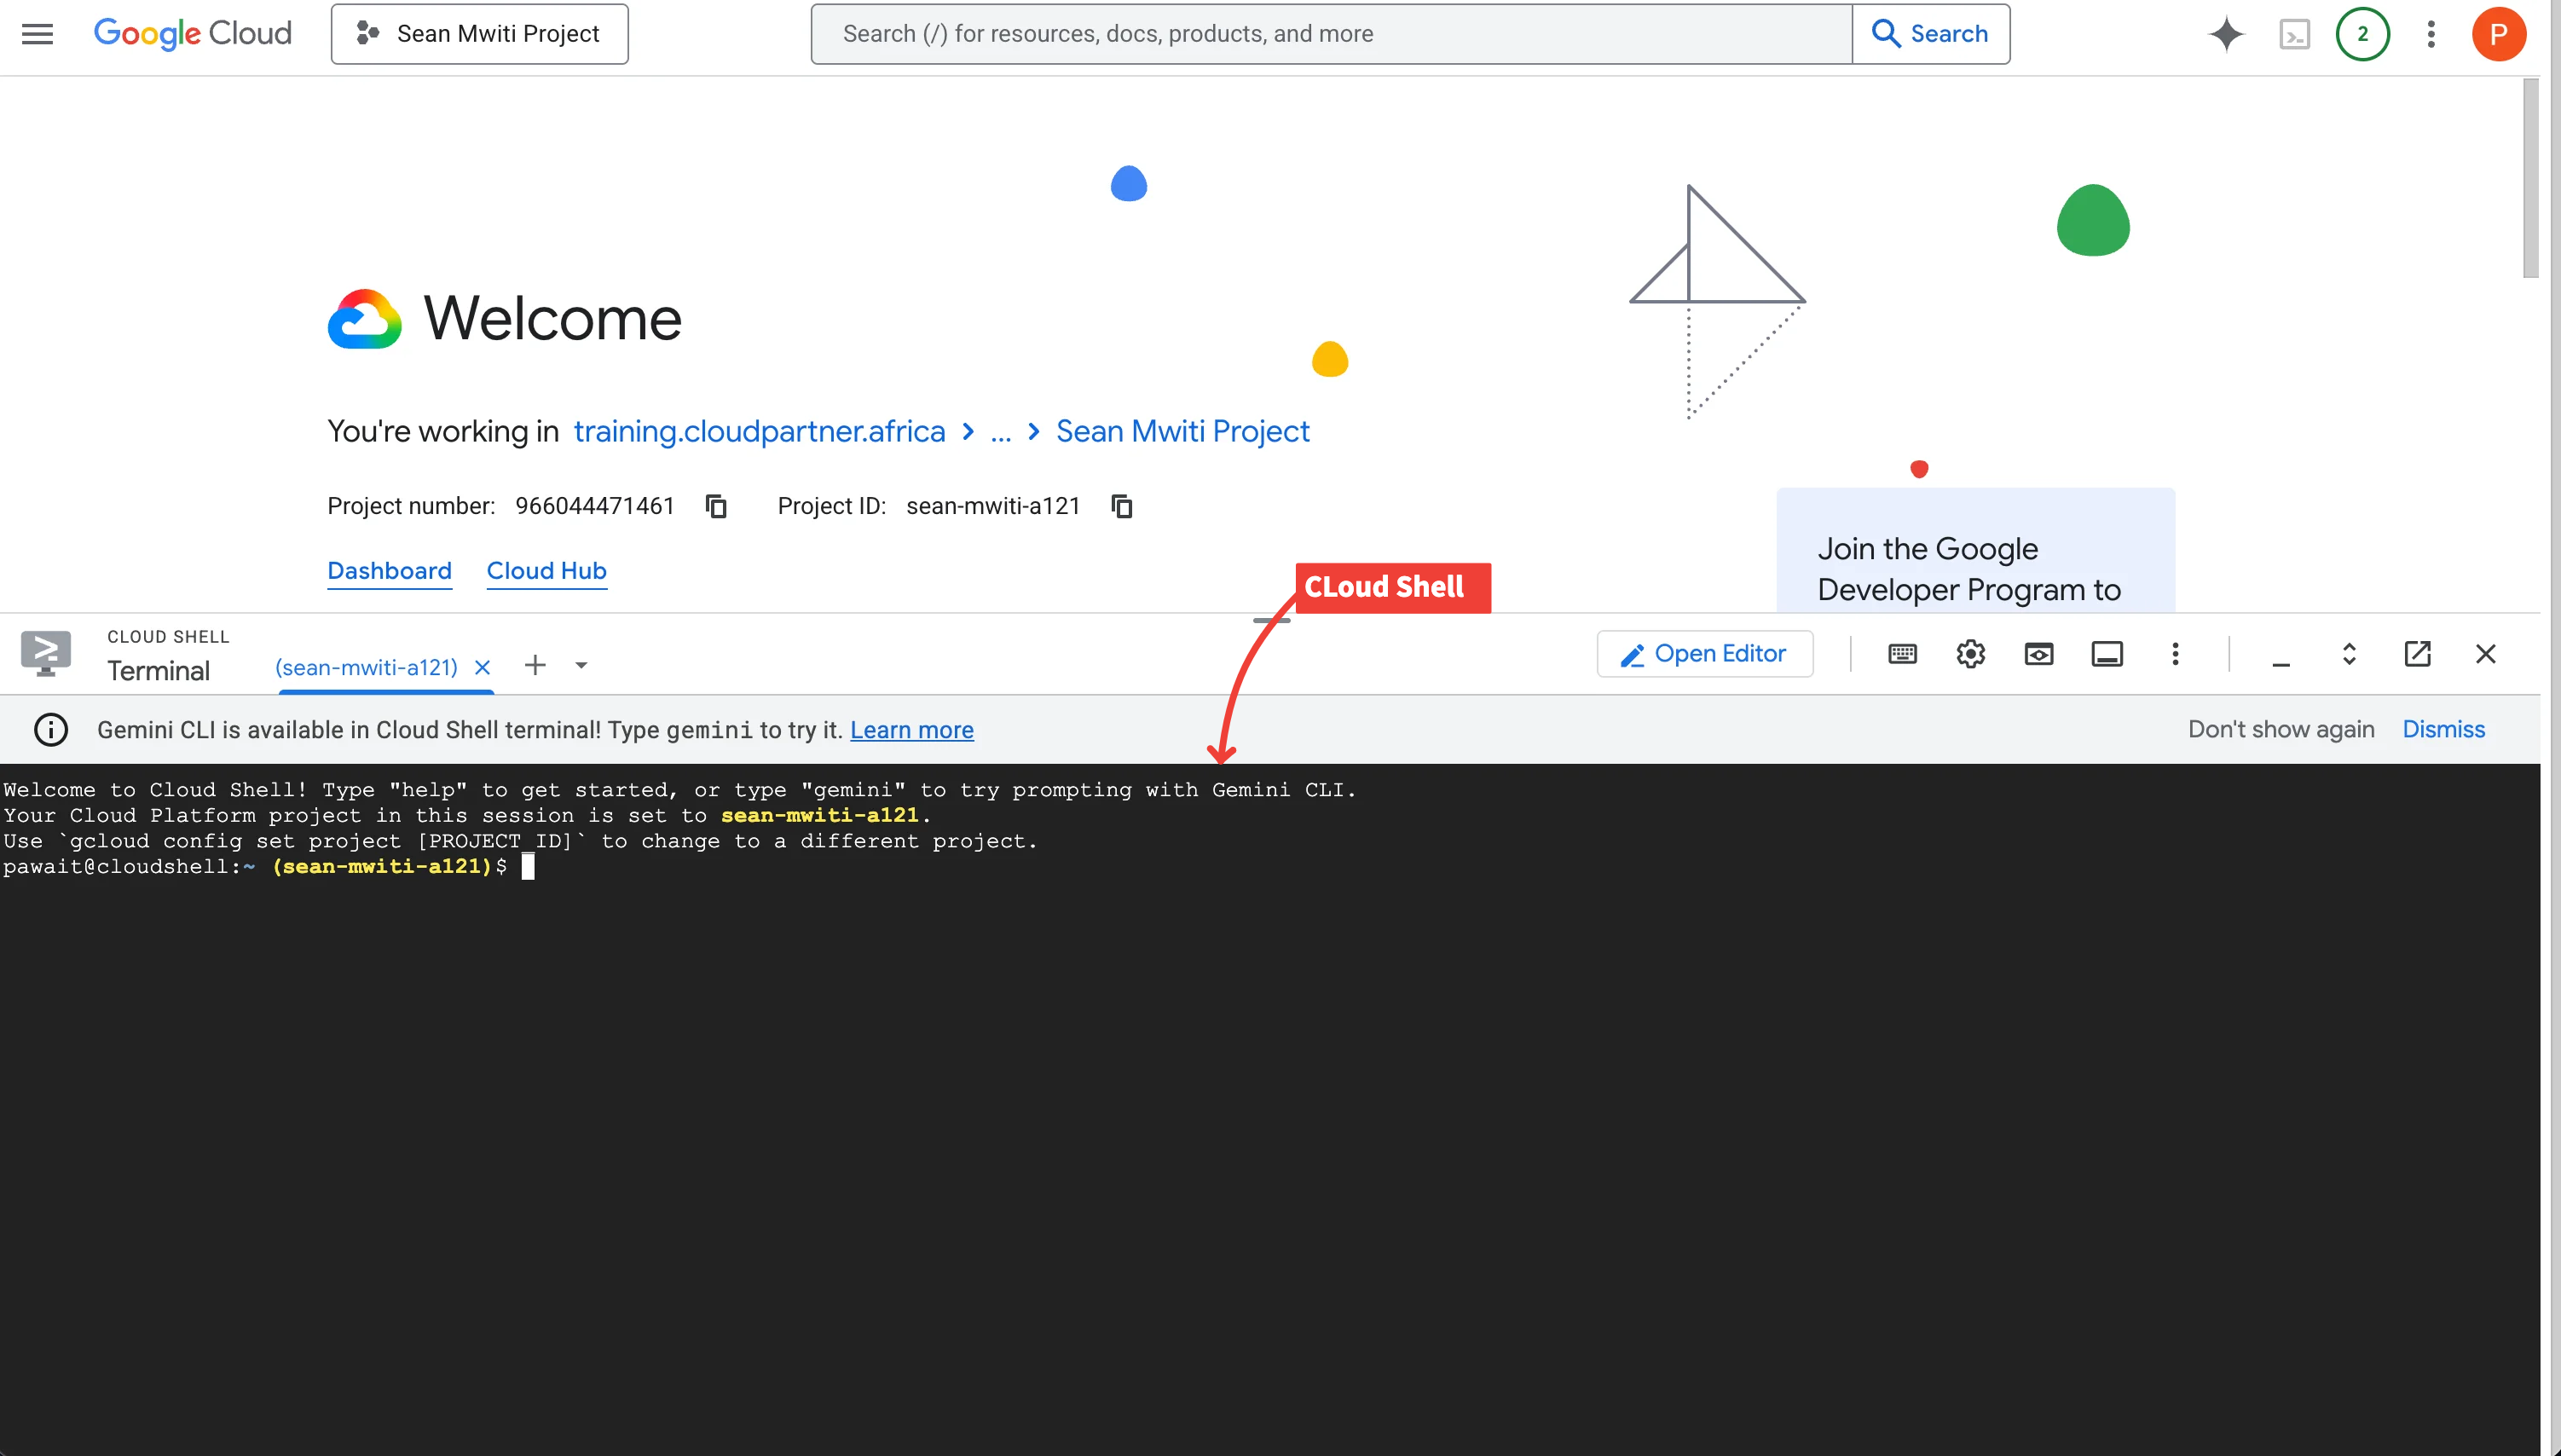Activate Cloud Shell icon in top bar
This screenshot has height=1456, width=2561.
(2294, 34)
